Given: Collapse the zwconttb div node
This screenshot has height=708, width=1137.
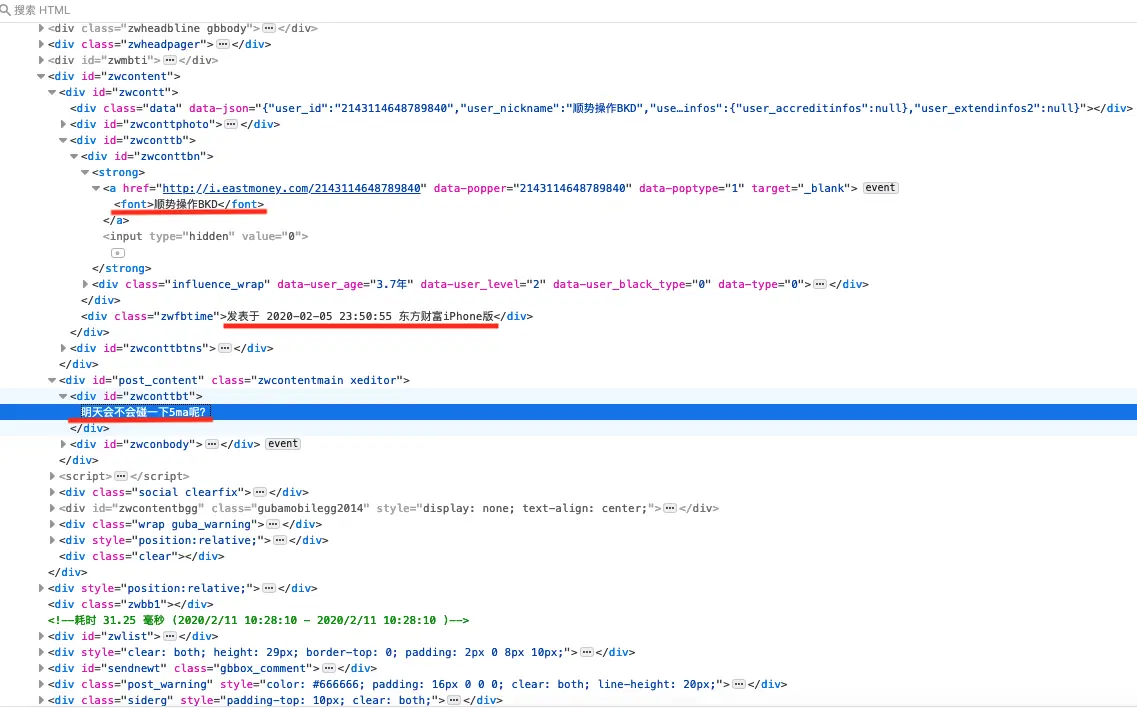Looking at the screenshot, I should click(x=63, y=140).
